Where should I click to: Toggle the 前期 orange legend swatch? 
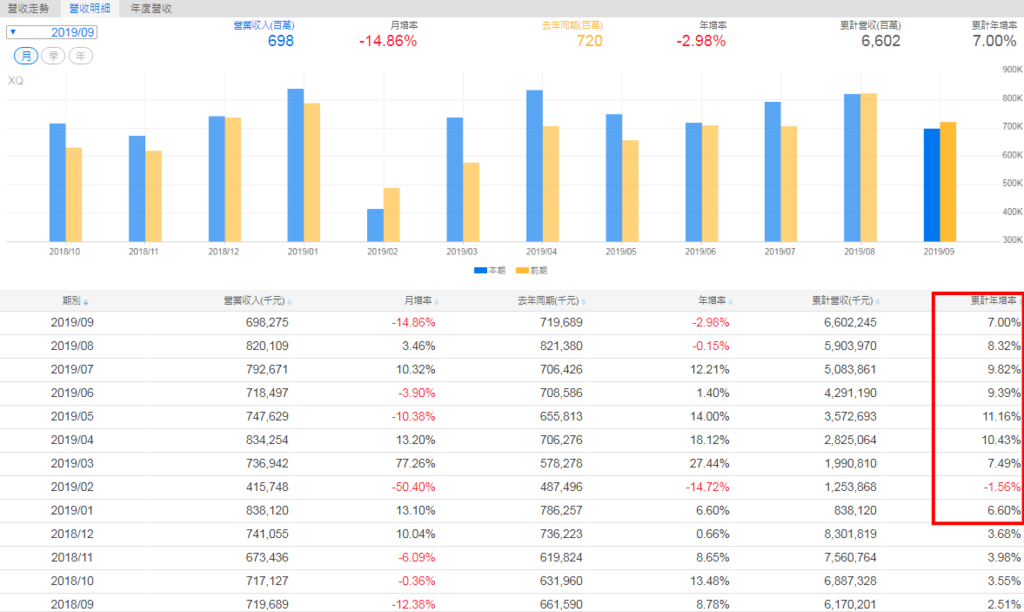click(x=522, y=270)
